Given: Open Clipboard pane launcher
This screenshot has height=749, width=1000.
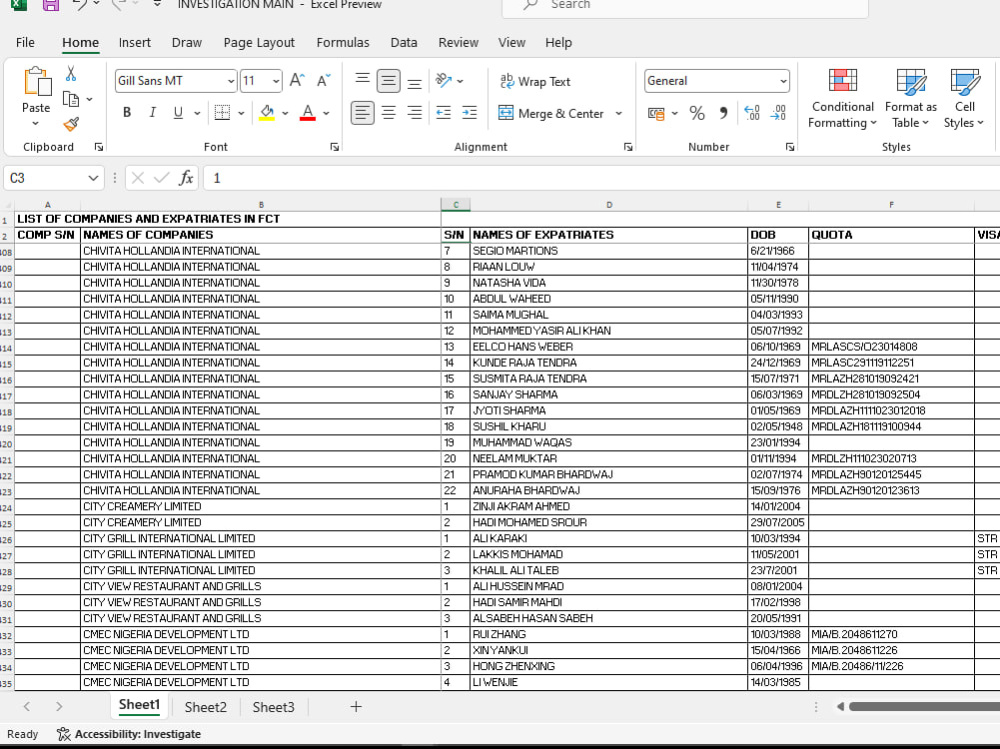Looking at the screenshot, I should pos(99,147).
